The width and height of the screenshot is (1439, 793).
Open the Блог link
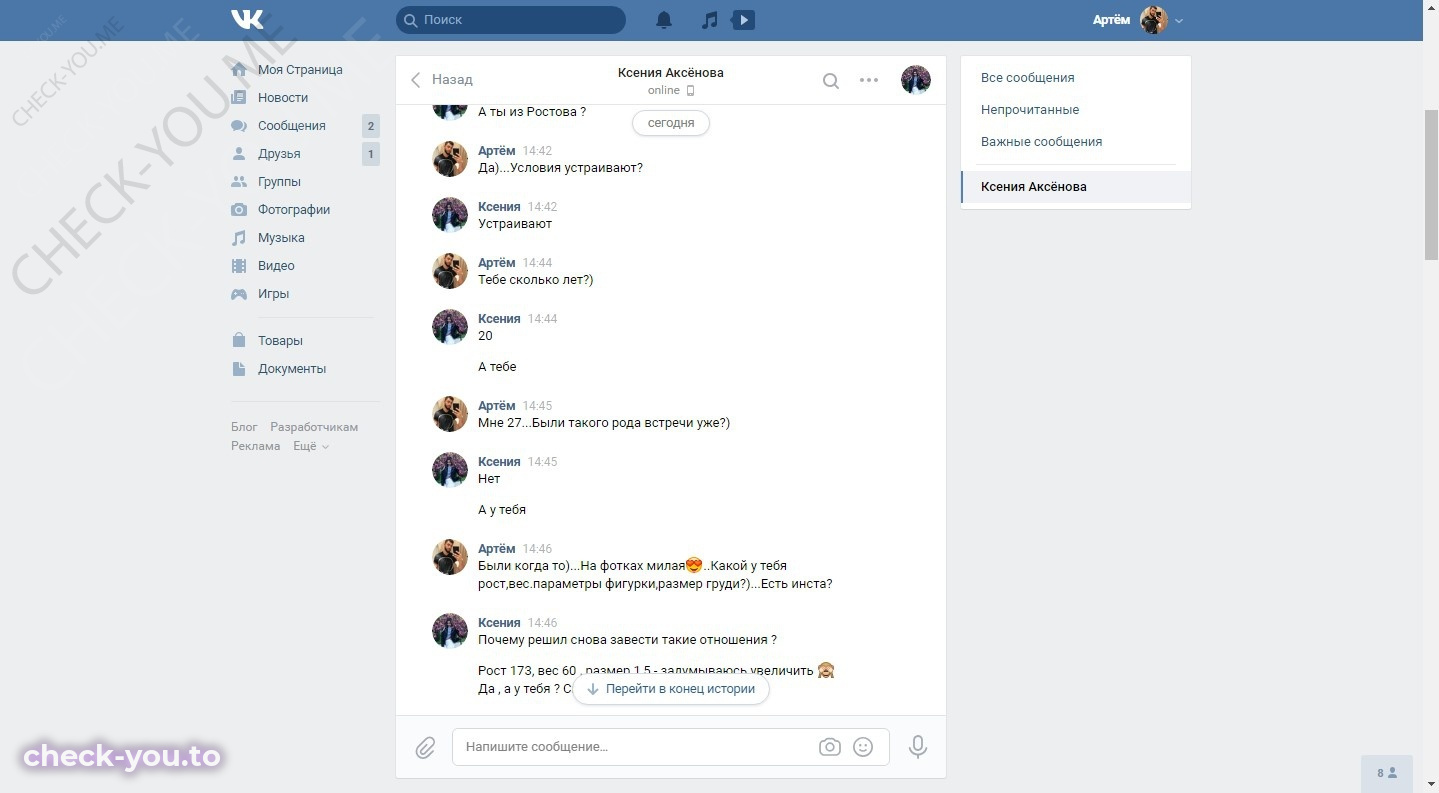pyautogui.click(x=244, y=427)
